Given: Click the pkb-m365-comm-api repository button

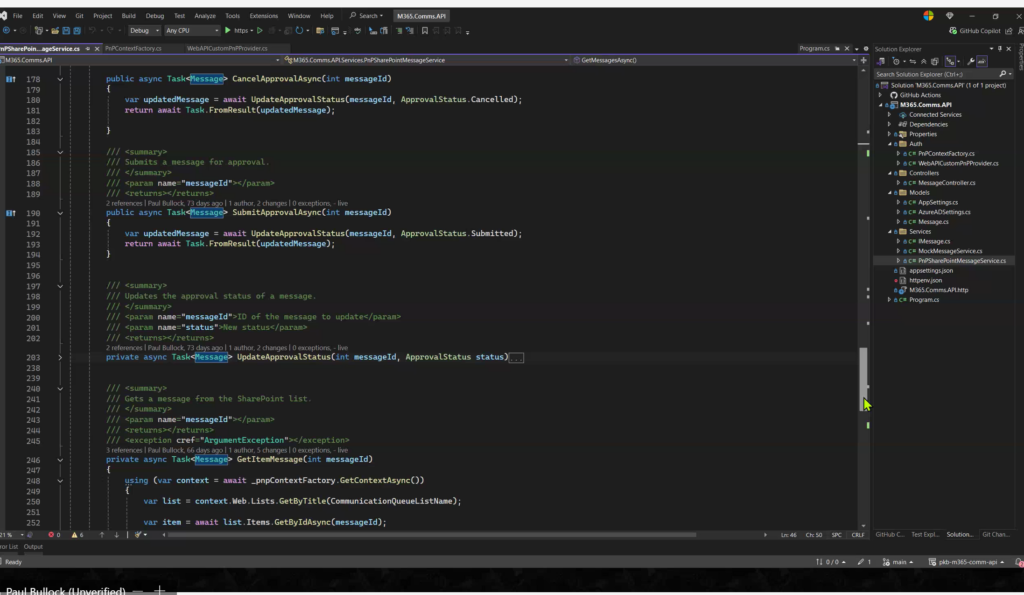Looking at the screenshot, I should click(967, 562).
